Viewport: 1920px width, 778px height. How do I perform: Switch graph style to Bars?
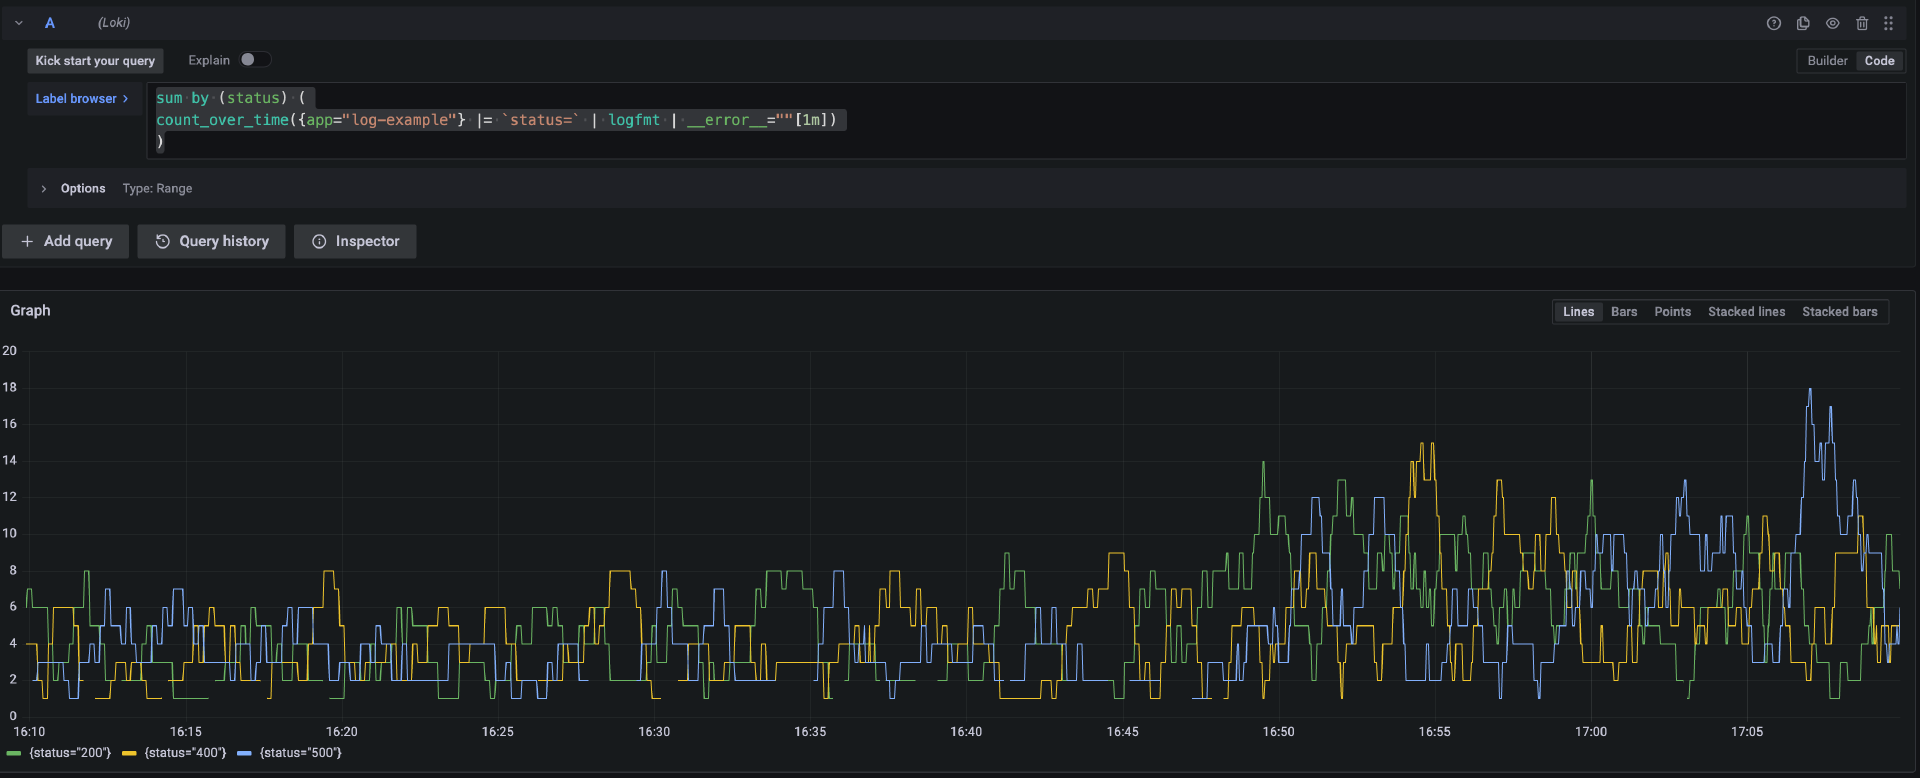tap(1624, 312)
